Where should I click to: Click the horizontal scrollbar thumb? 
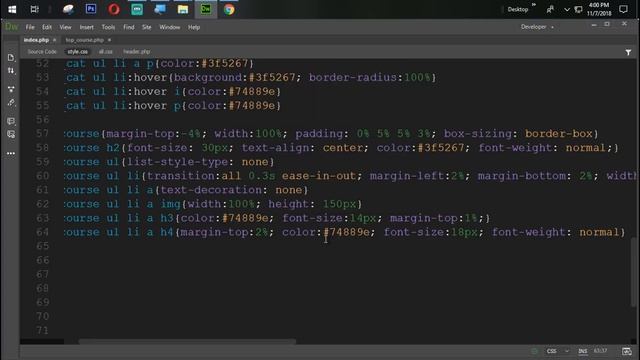coord(187,341)
